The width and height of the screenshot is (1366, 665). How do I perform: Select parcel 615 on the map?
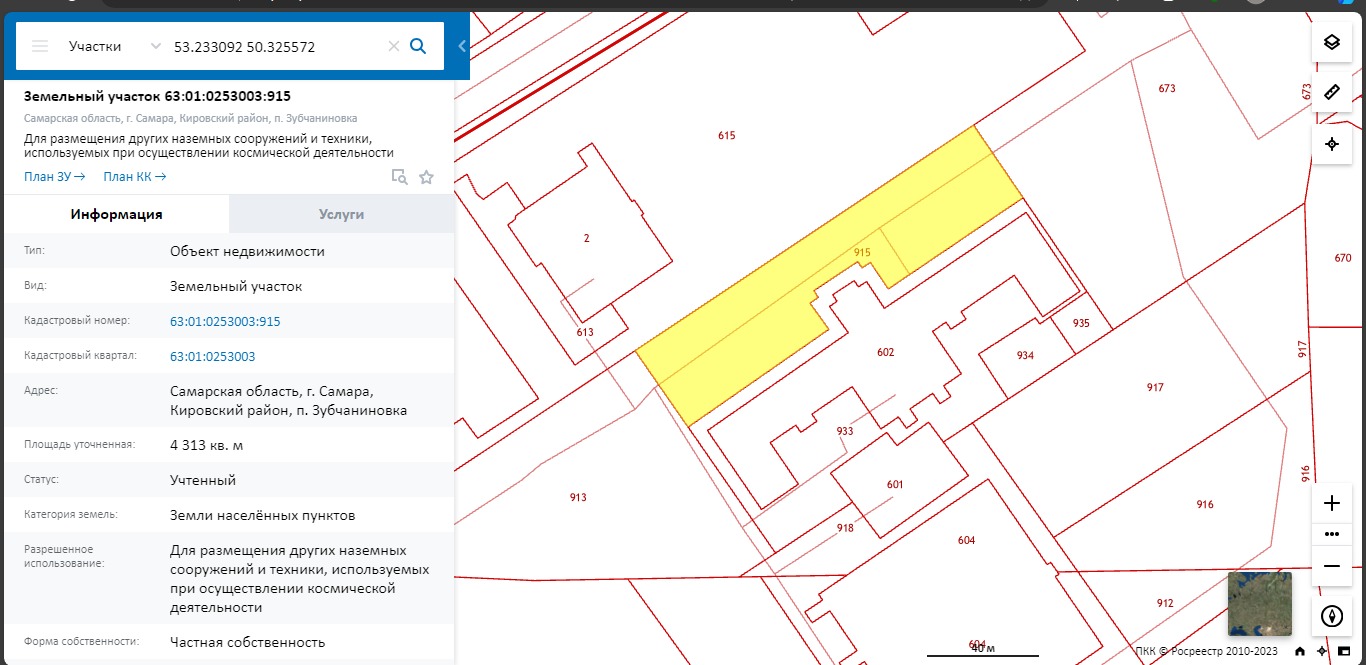point(727,135)
